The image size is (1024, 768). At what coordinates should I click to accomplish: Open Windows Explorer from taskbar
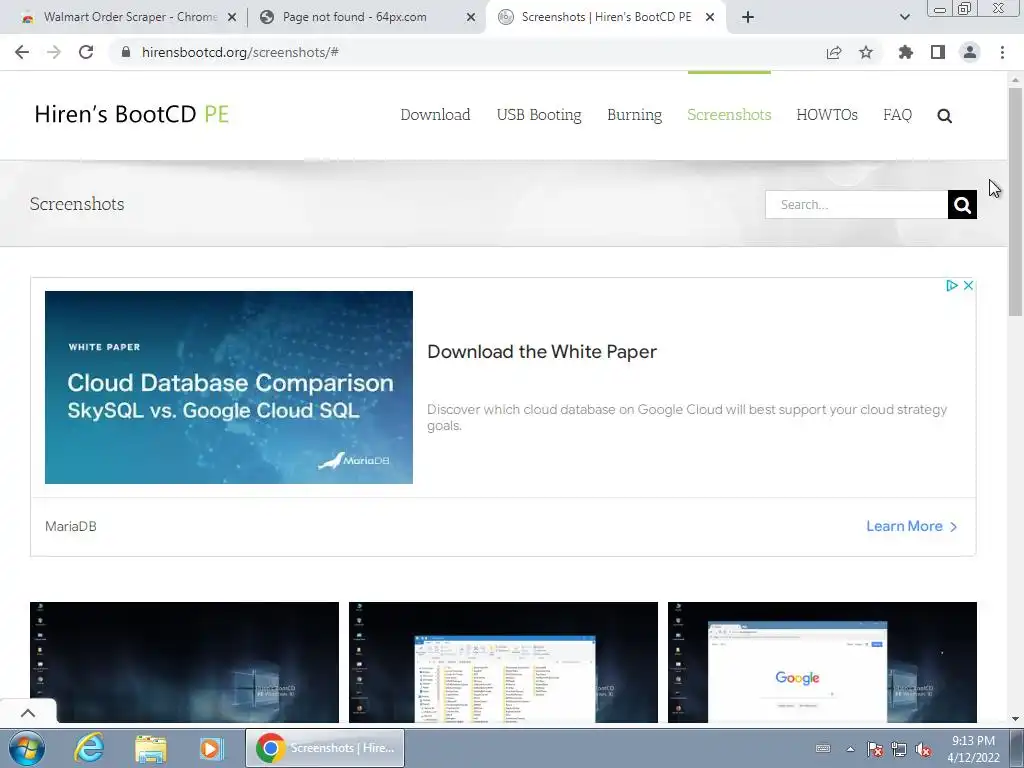151,748
